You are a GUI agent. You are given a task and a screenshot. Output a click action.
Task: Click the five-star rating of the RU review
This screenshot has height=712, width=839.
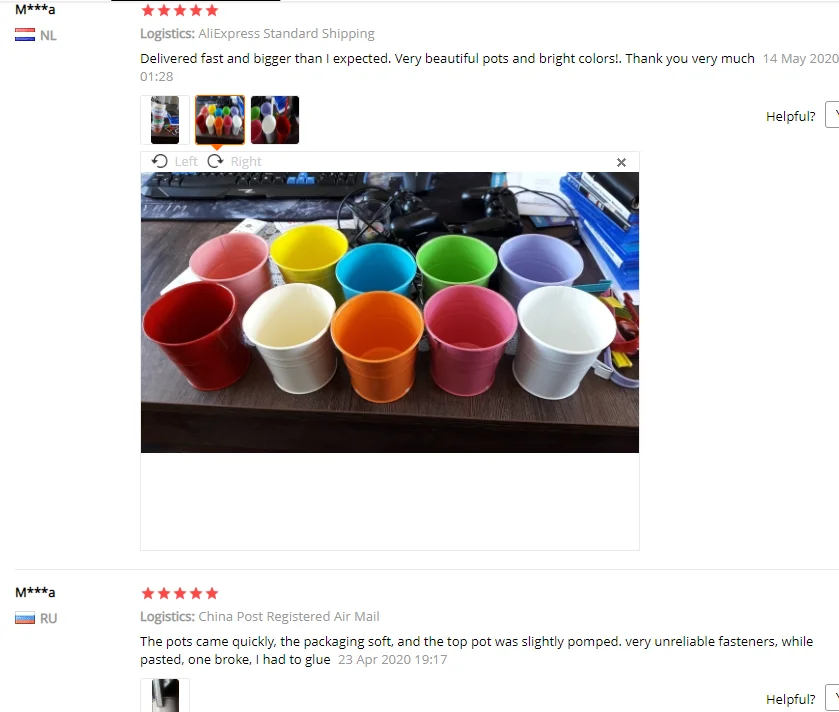click(180, 593)
